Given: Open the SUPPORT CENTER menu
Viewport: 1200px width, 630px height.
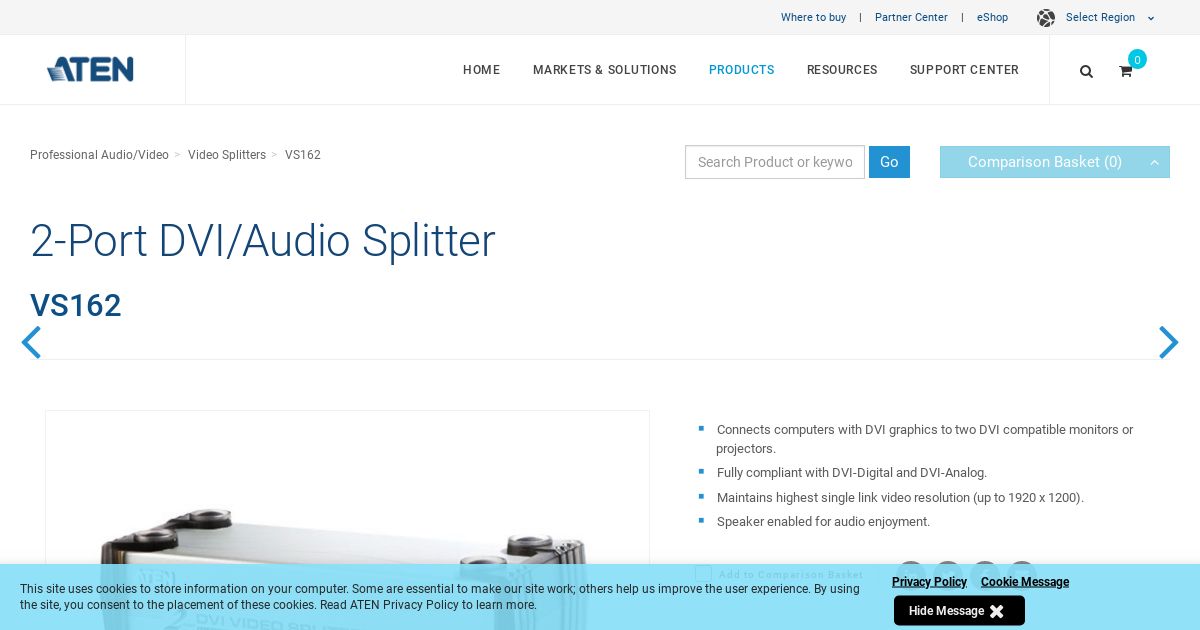Looking at the screenshot, I should click(x=964, y=70).
